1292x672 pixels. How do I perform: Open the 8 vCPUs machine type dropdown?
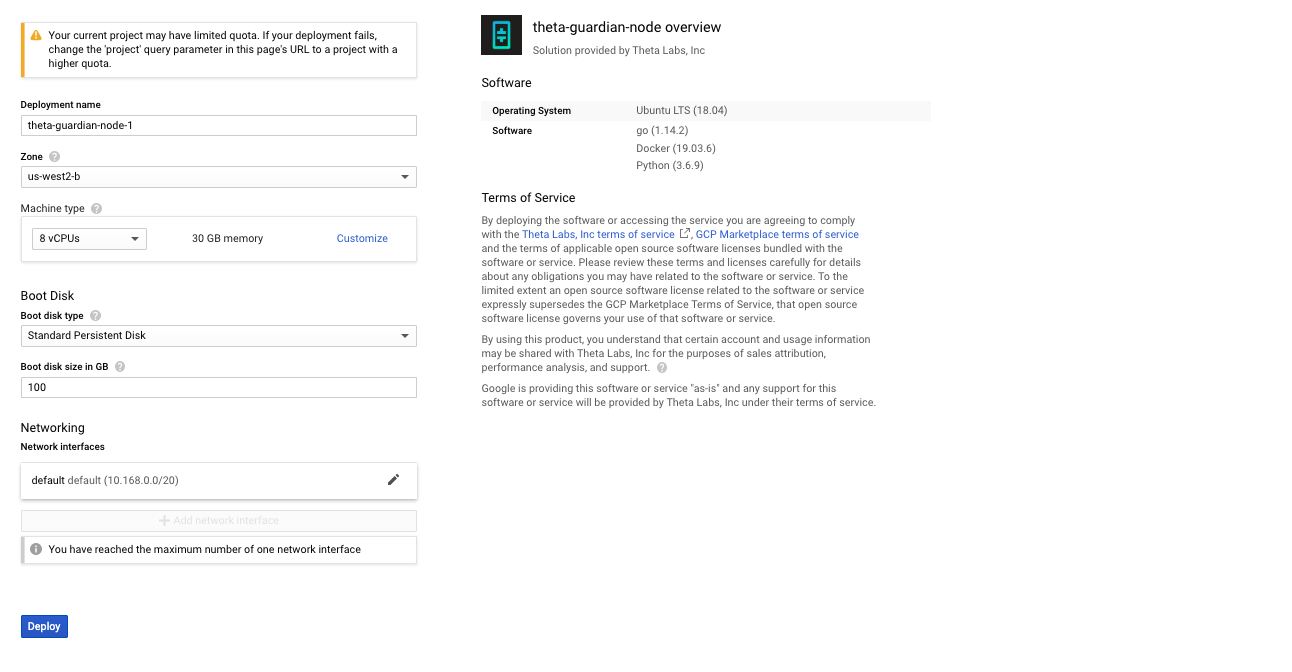coord(89,239)
